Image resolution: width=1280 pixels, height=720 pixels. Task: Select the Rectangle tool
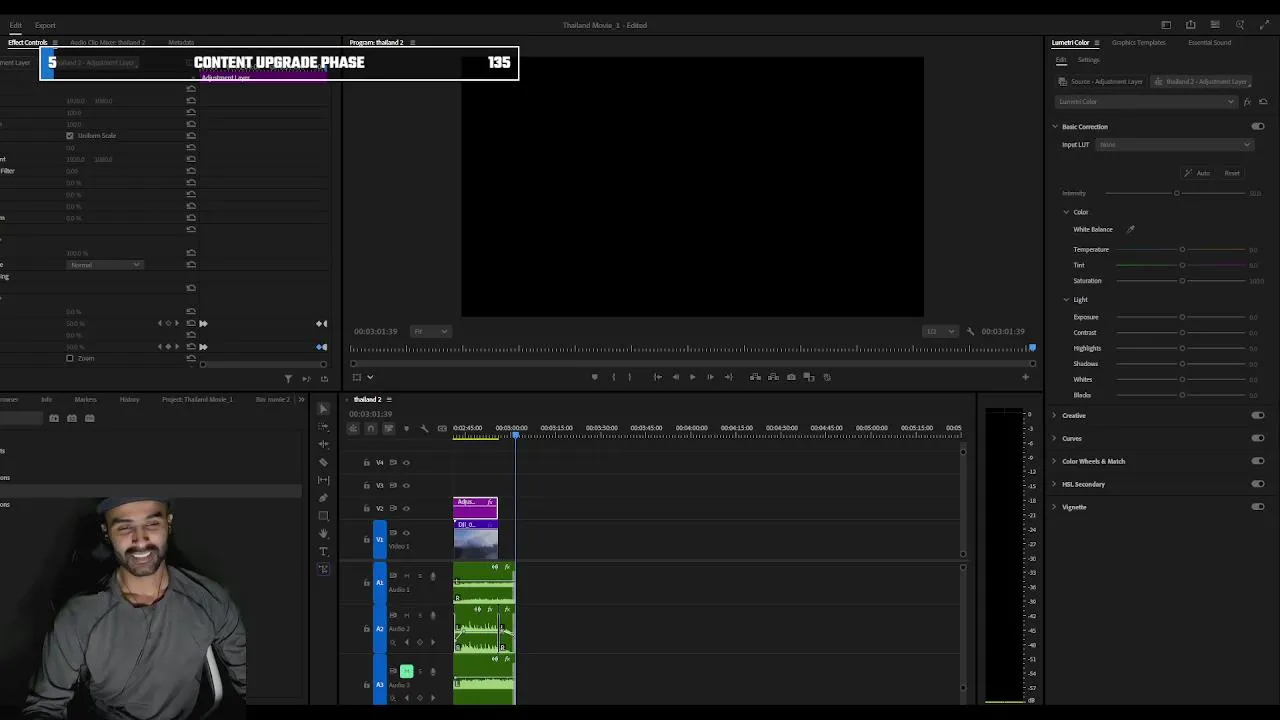pyautogui.click(x=323, y=516)
